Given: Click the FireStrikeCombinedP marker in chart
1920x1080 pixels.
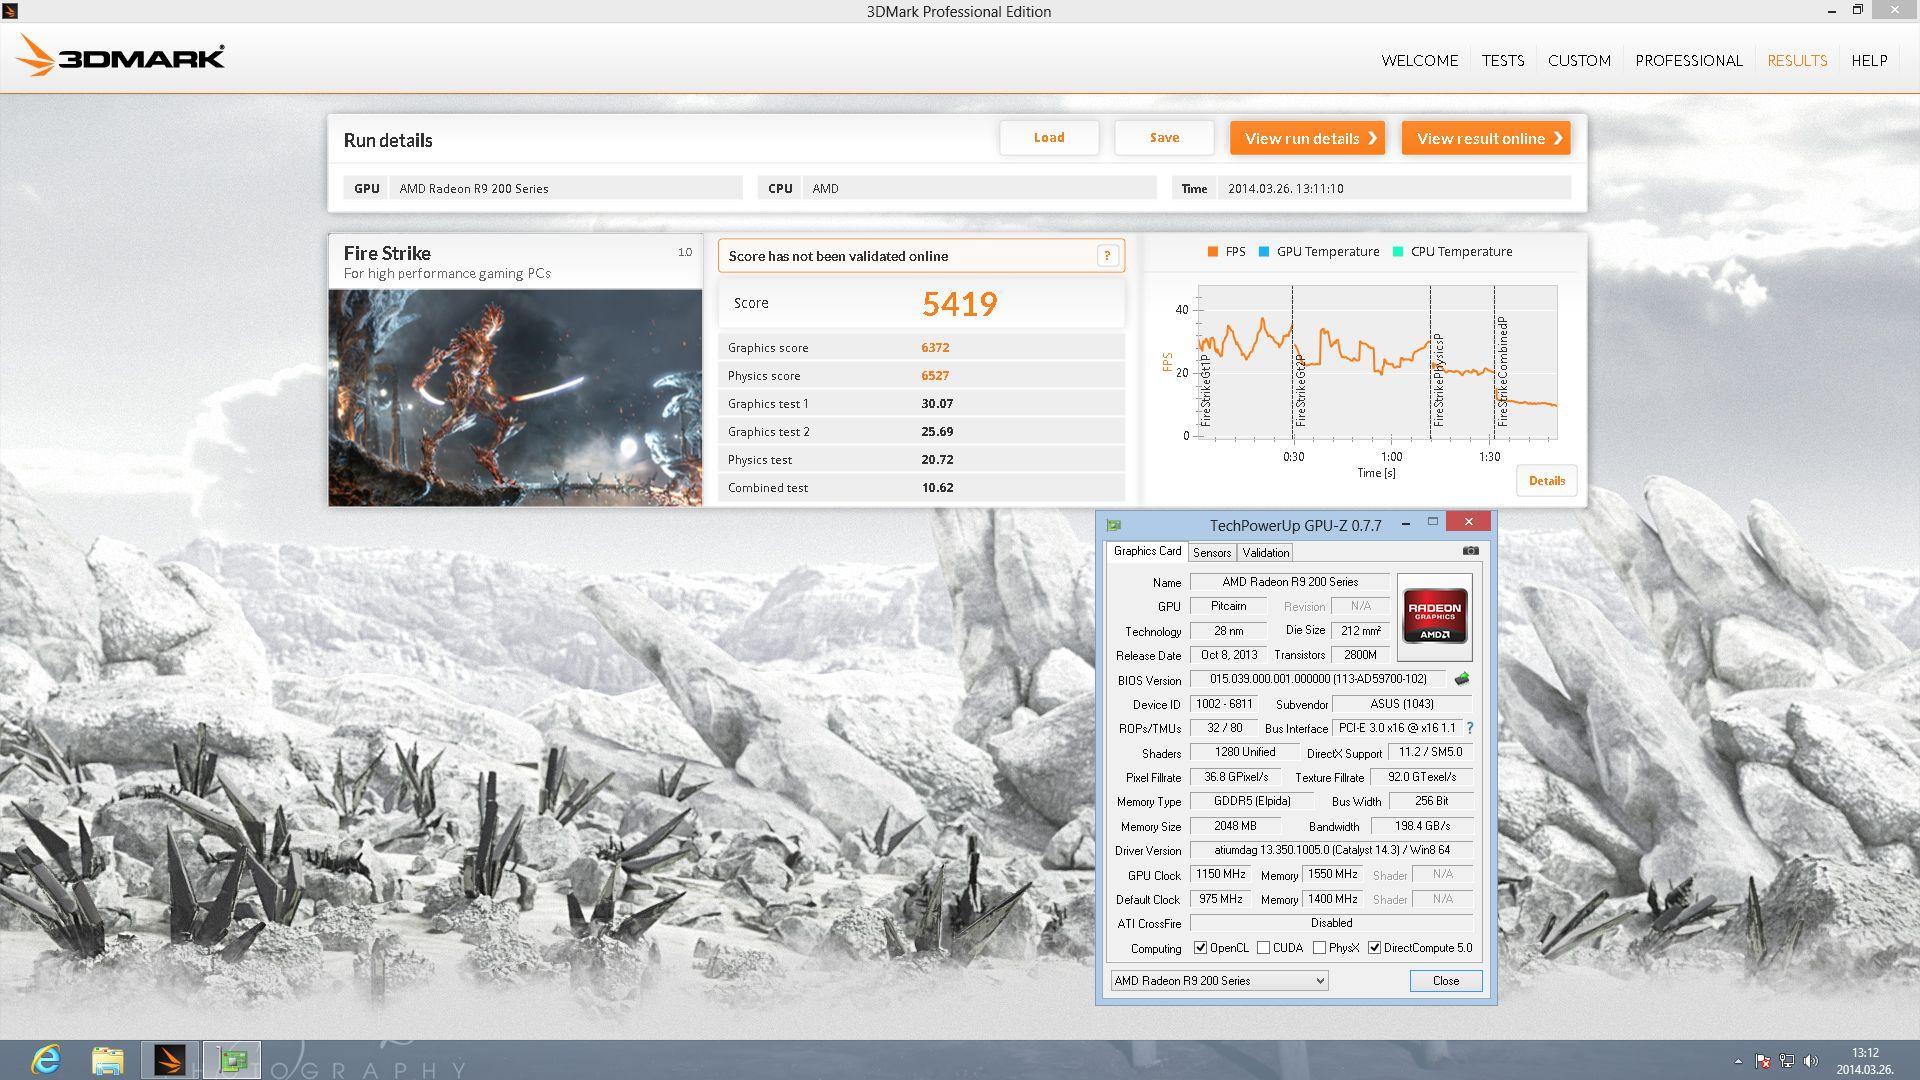Looking at the screenshot, I should 1502,372.
